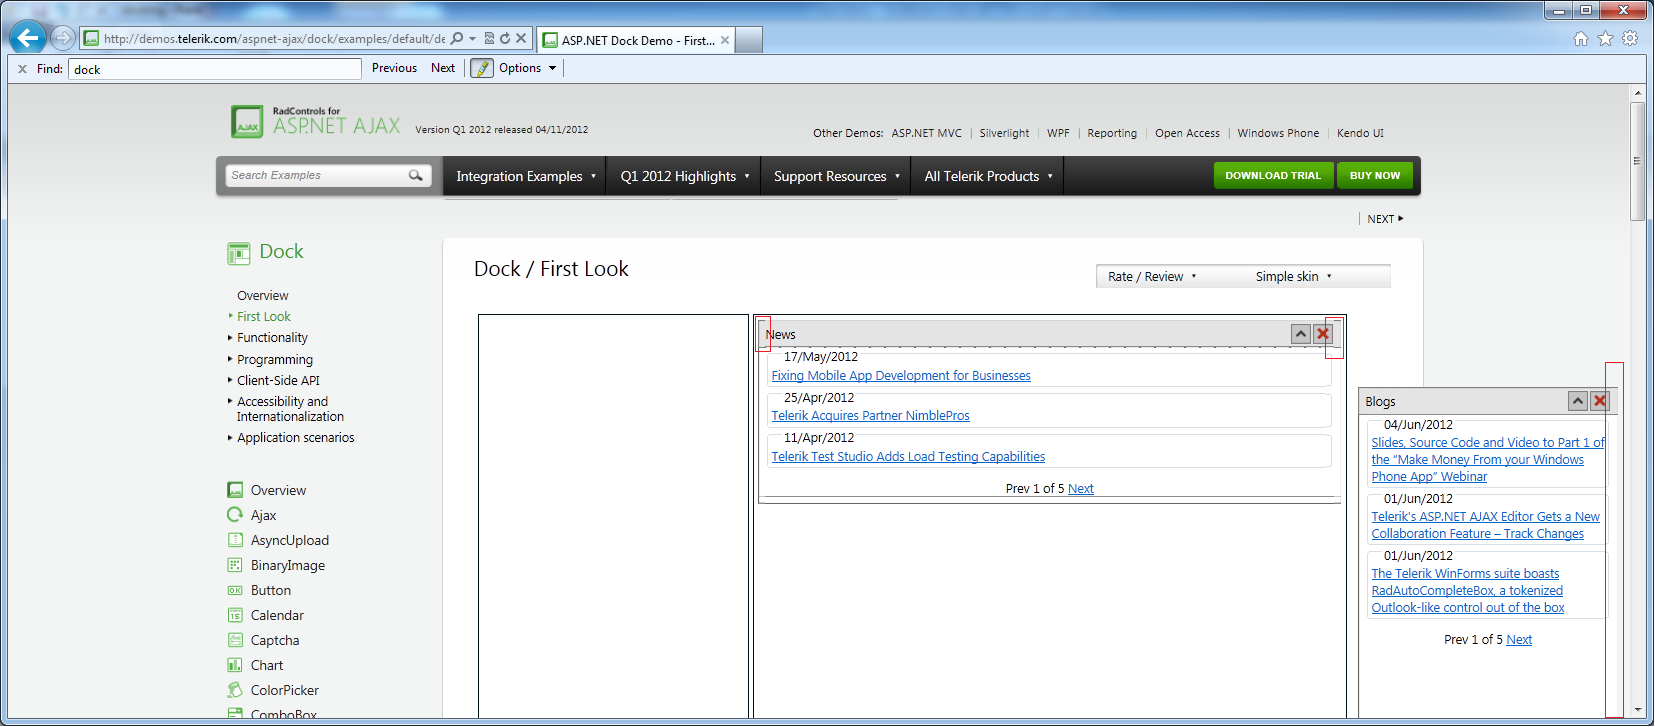Close the ASP.NET Dock Demo browser tab

click(725, 40)
